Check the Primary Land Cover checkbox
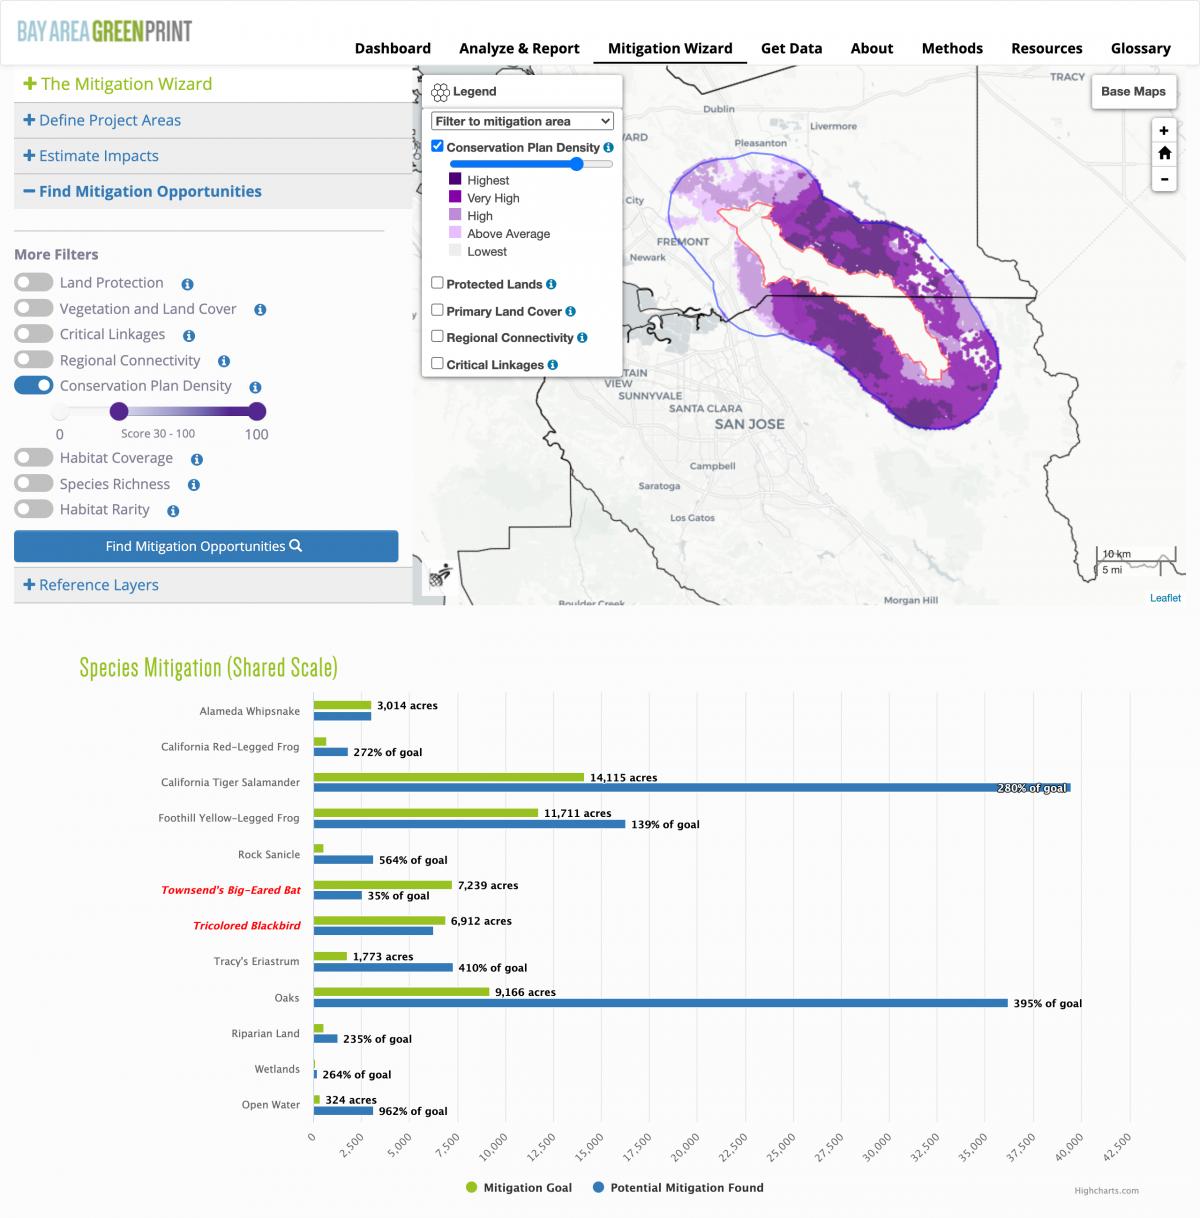This screenshot has height=1218, width=1200. click(437, 310)
